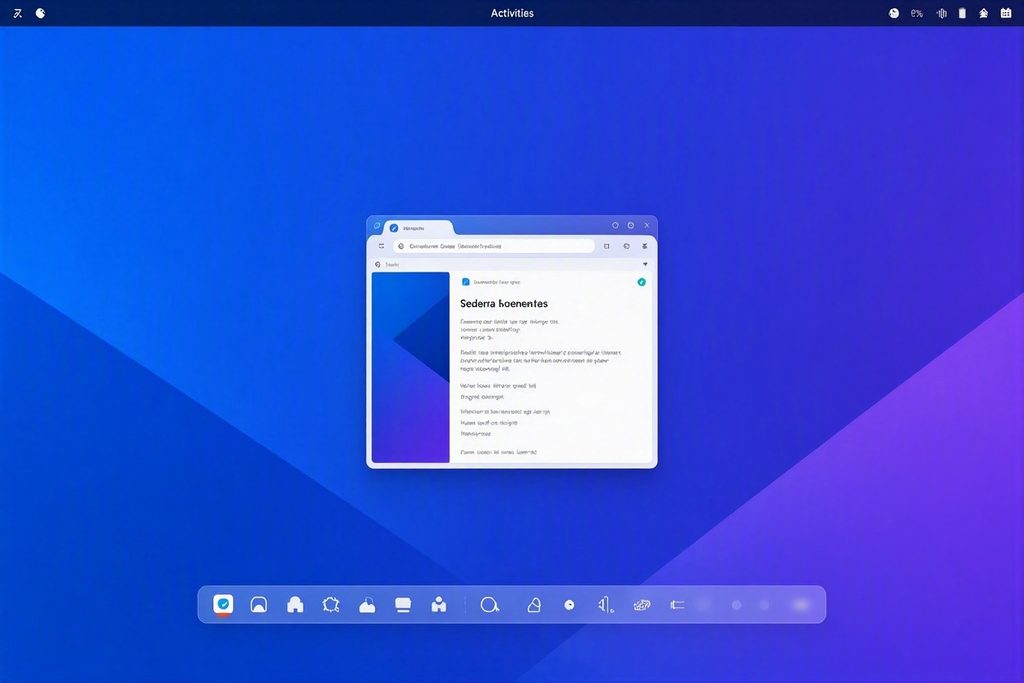Launch the blue checkmark app in the dock
1024x683 pixels.
[x=223, y=604]
